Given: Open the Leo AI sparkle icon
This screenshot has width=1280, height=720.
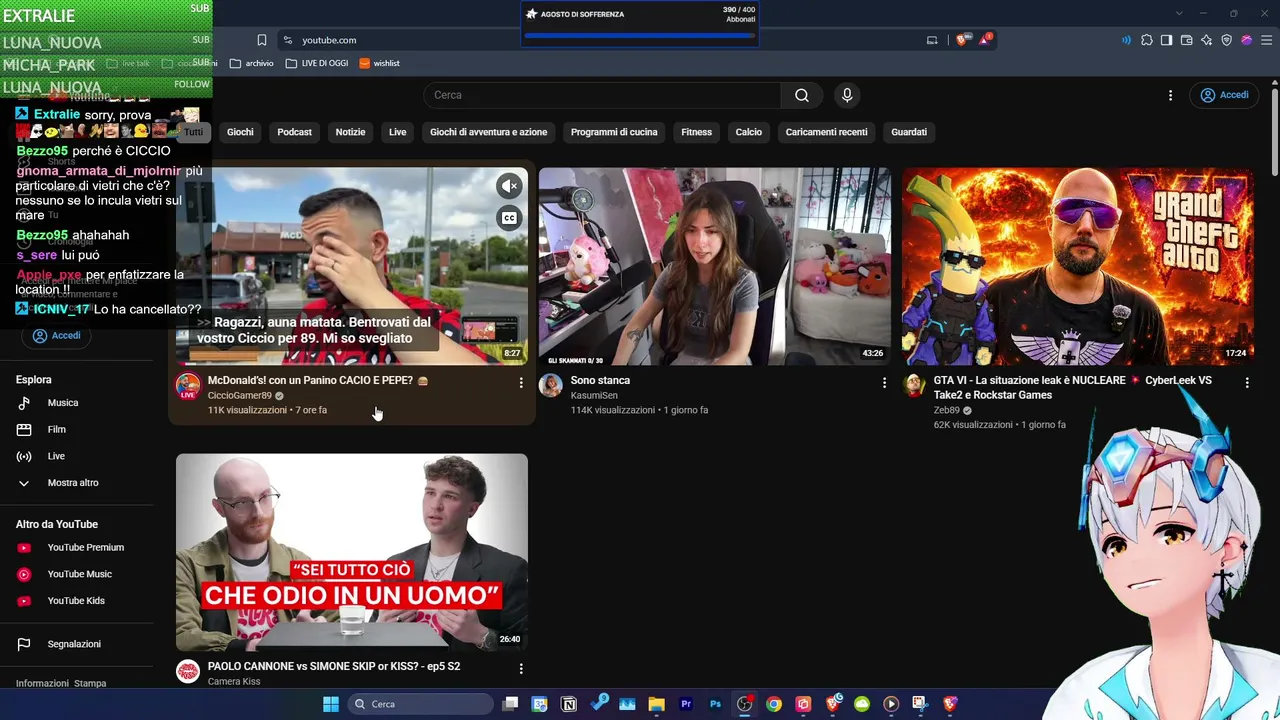Looking at the screenshot, I should point(1206,40).
